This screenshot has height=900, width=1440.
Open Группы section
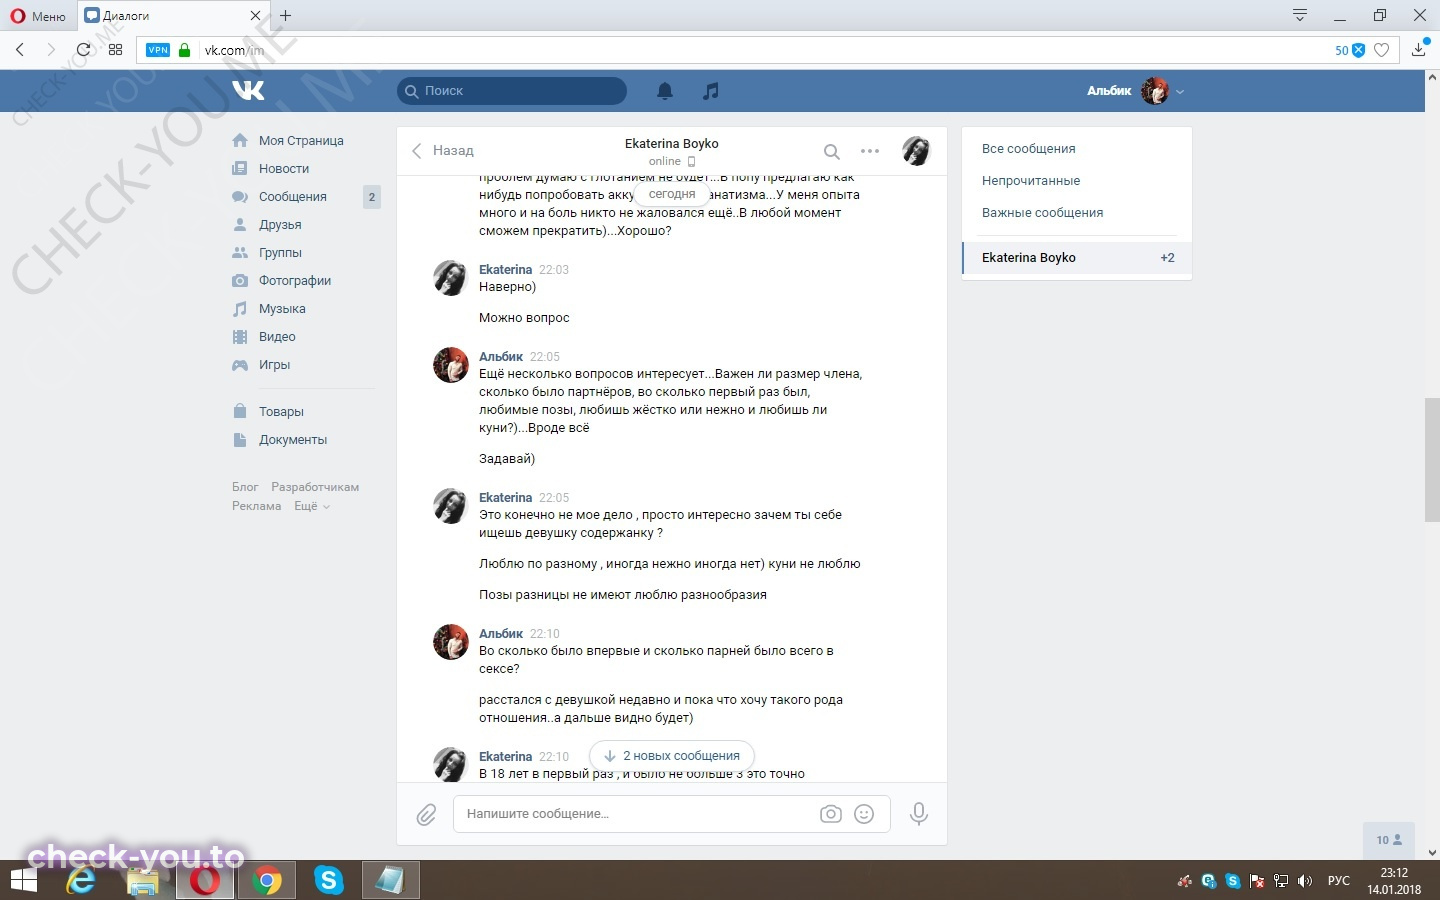(280, 253)
